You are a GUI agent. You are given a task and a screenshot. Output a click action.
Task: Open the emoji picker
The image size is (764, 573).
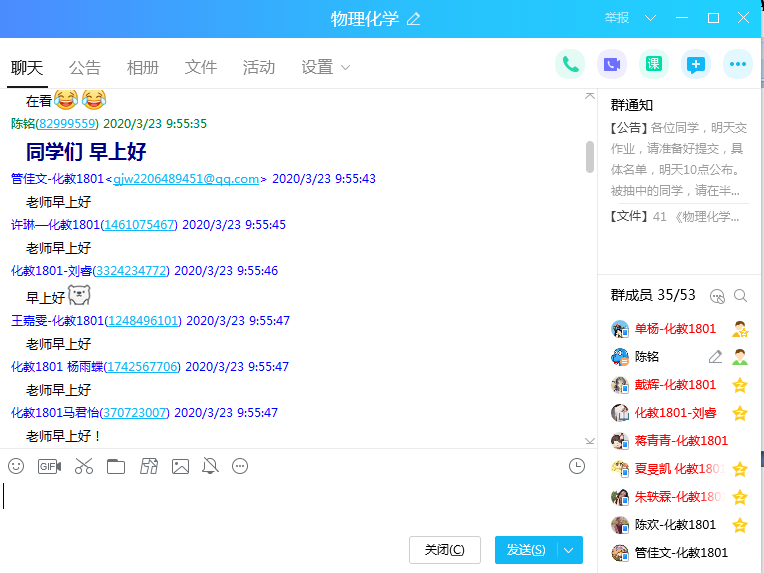[16, 466]
